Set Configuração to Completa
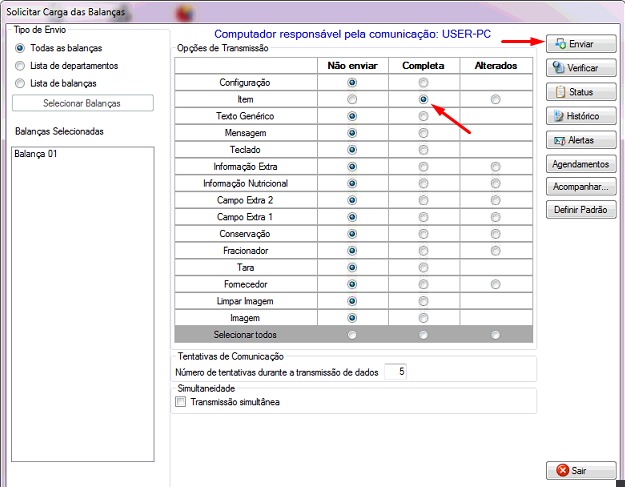Viewport: 625px width, 487px height. [x=423, y=82]
